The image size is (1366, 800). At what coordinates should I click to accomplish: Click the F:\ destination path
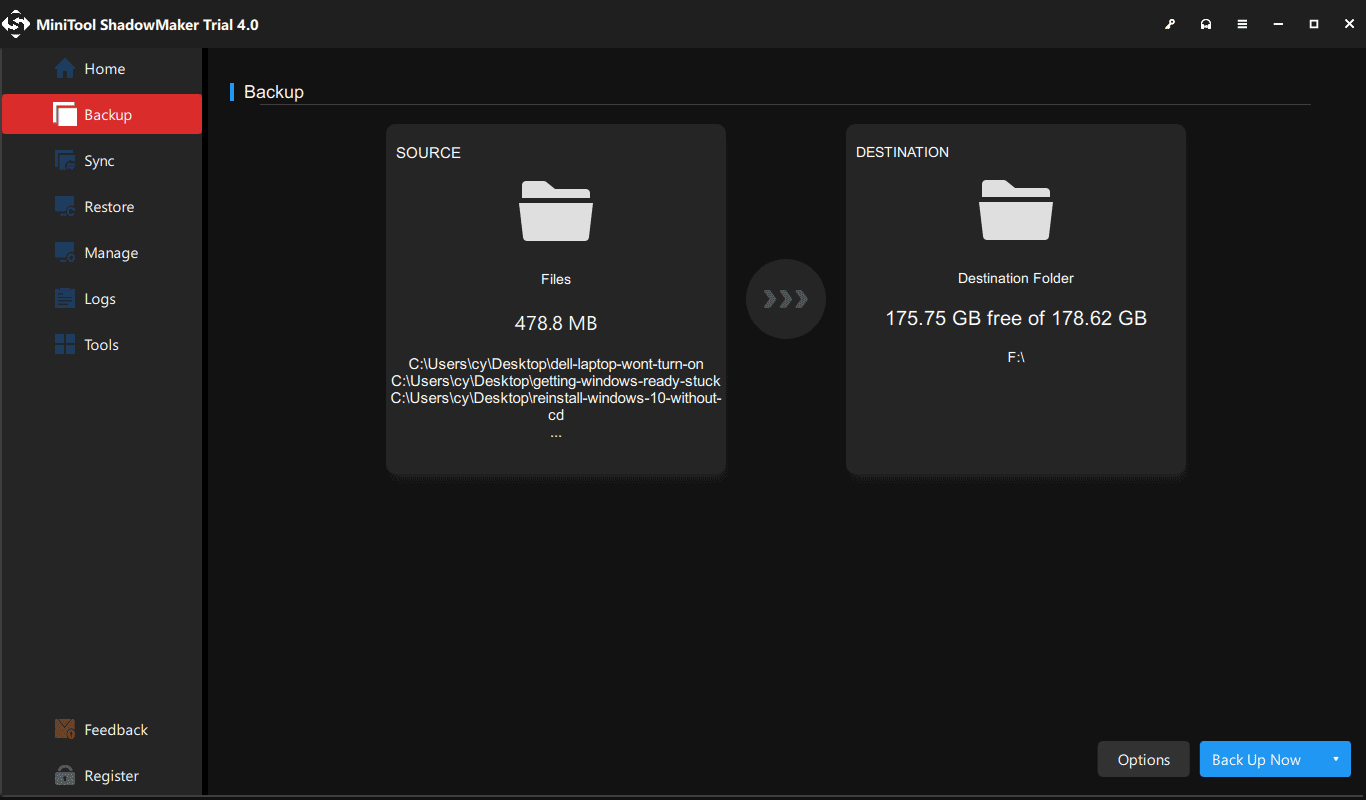coord(1016,357)
